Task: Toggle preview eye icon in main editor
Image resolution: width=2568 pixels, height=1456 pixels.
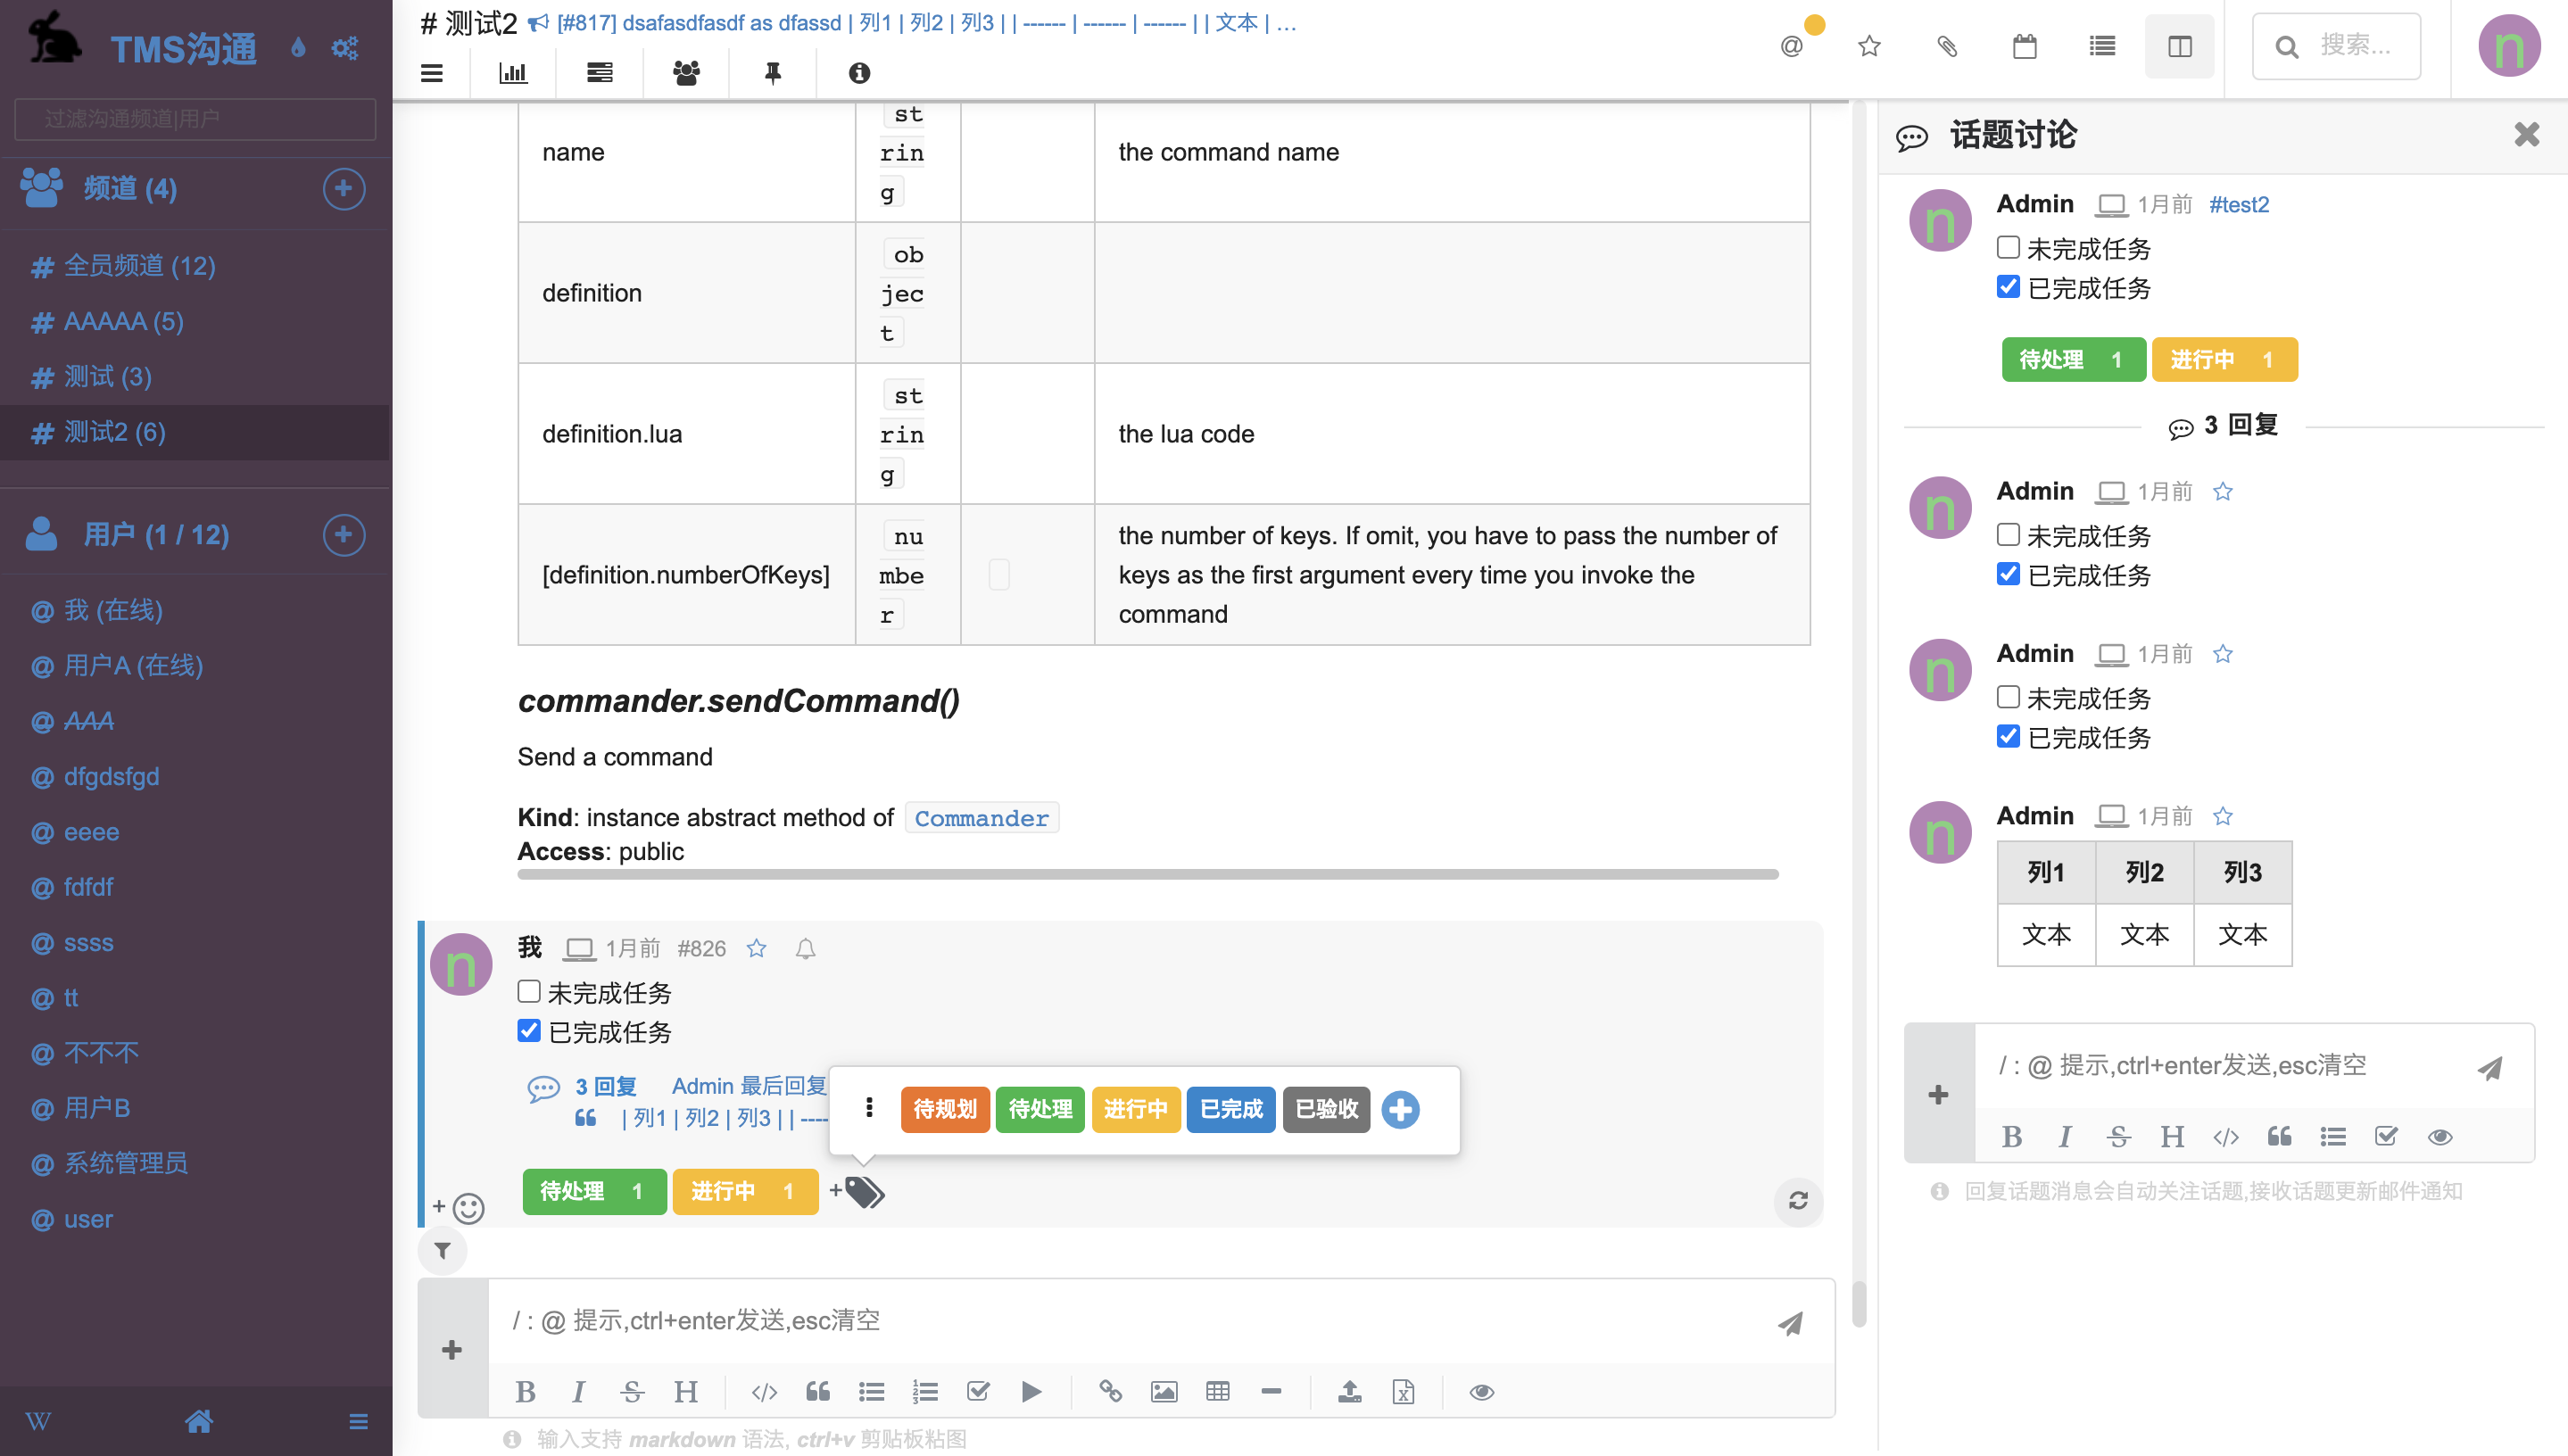Action: (x=1481, y=1391)
